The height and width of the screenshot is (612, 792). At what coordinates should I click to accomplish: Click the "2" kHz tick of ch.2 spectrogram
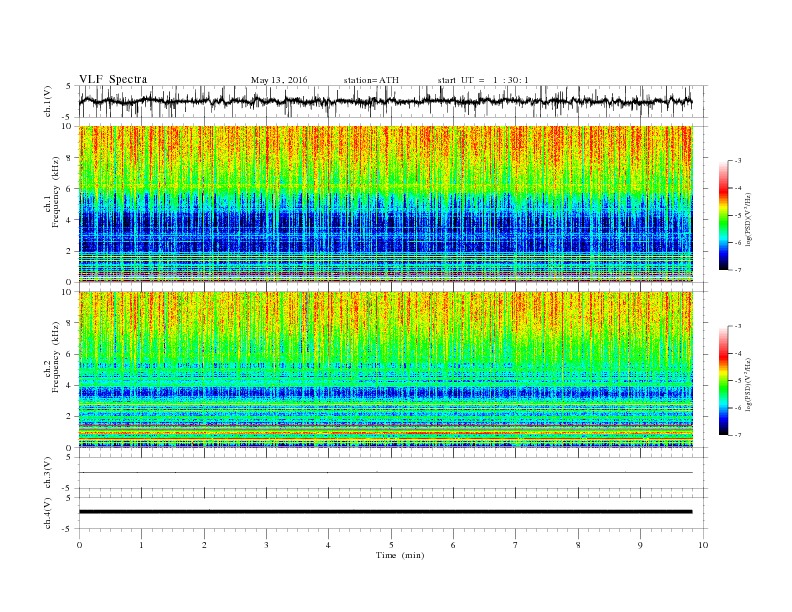[x=69, y=417]
